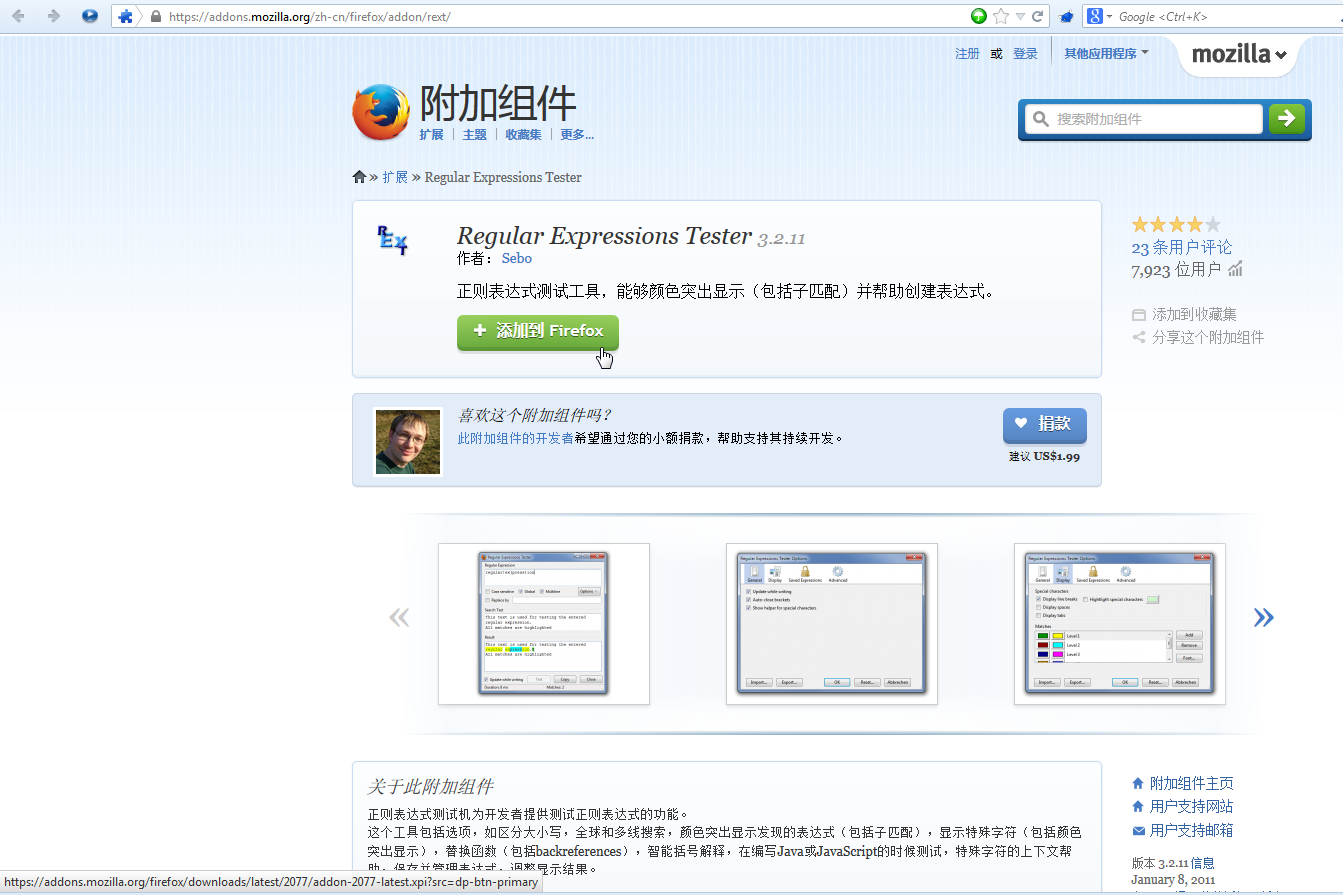The height and width of the screenshot is (895, 1343).
Task: Click the 捐款 donate button
Action: (x=1044, y=424)
